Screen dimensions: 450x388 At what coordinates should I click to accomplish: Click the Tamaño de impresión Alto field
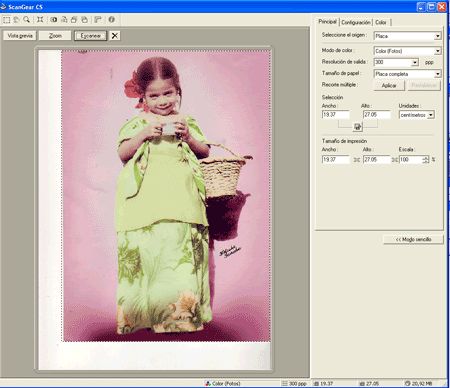376,160
